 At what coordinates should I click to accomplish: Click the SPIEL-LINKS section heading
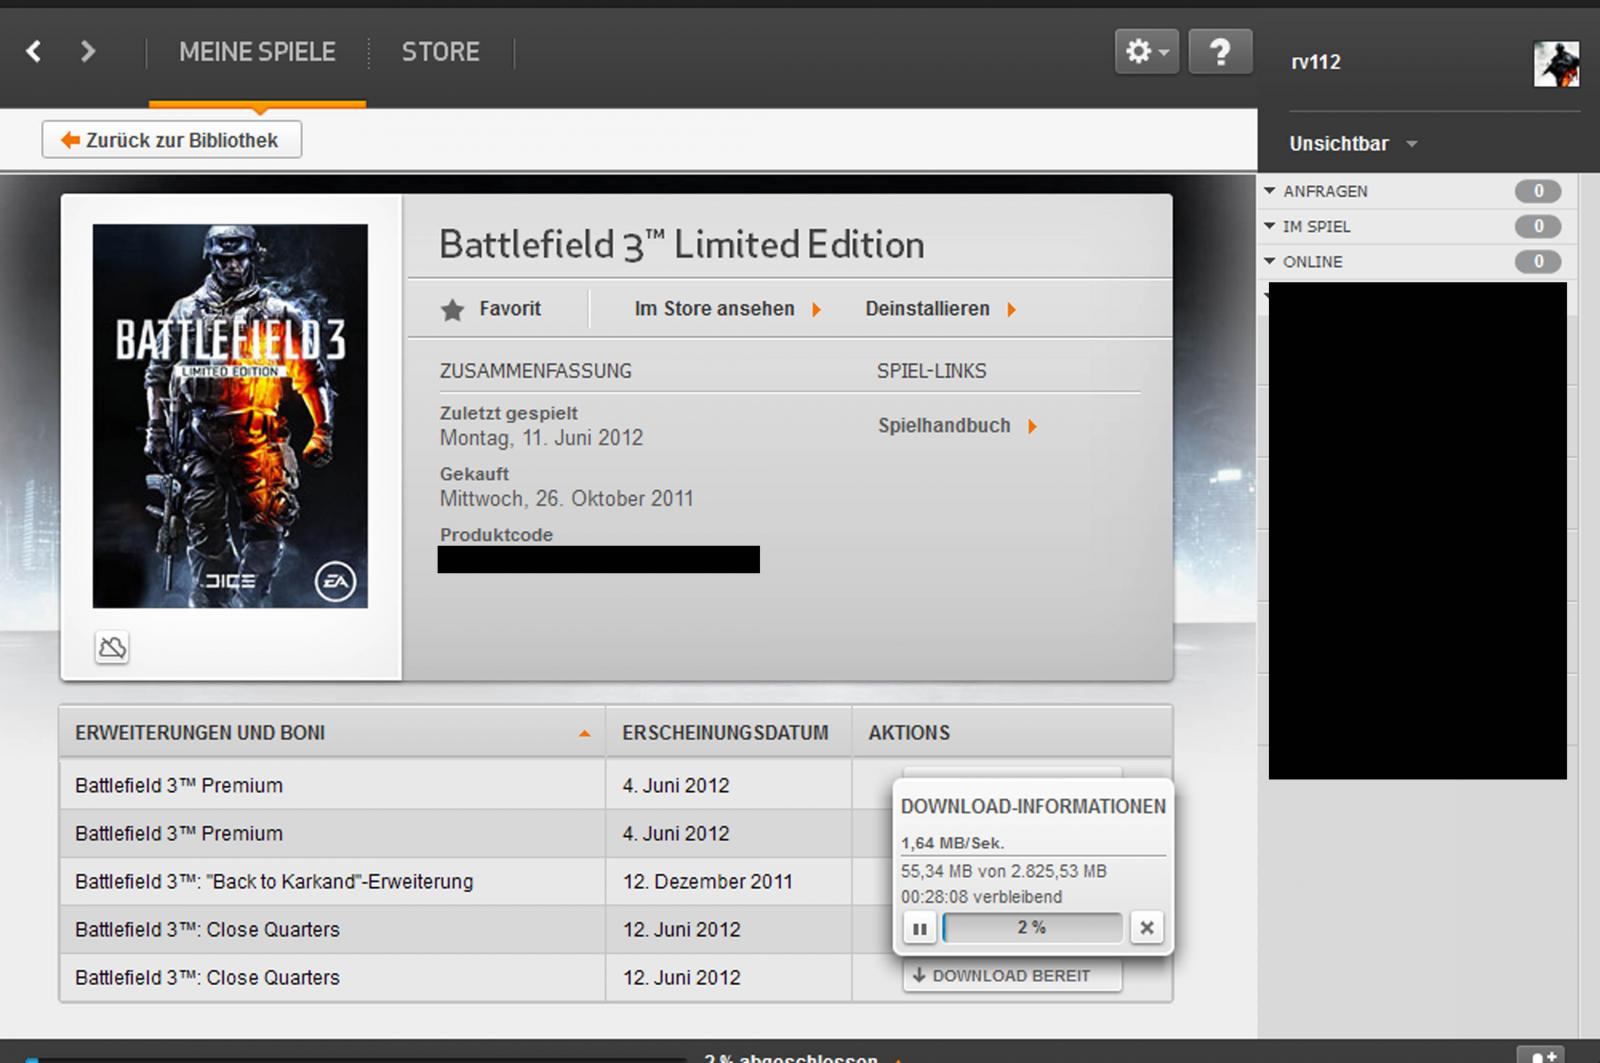931,371
